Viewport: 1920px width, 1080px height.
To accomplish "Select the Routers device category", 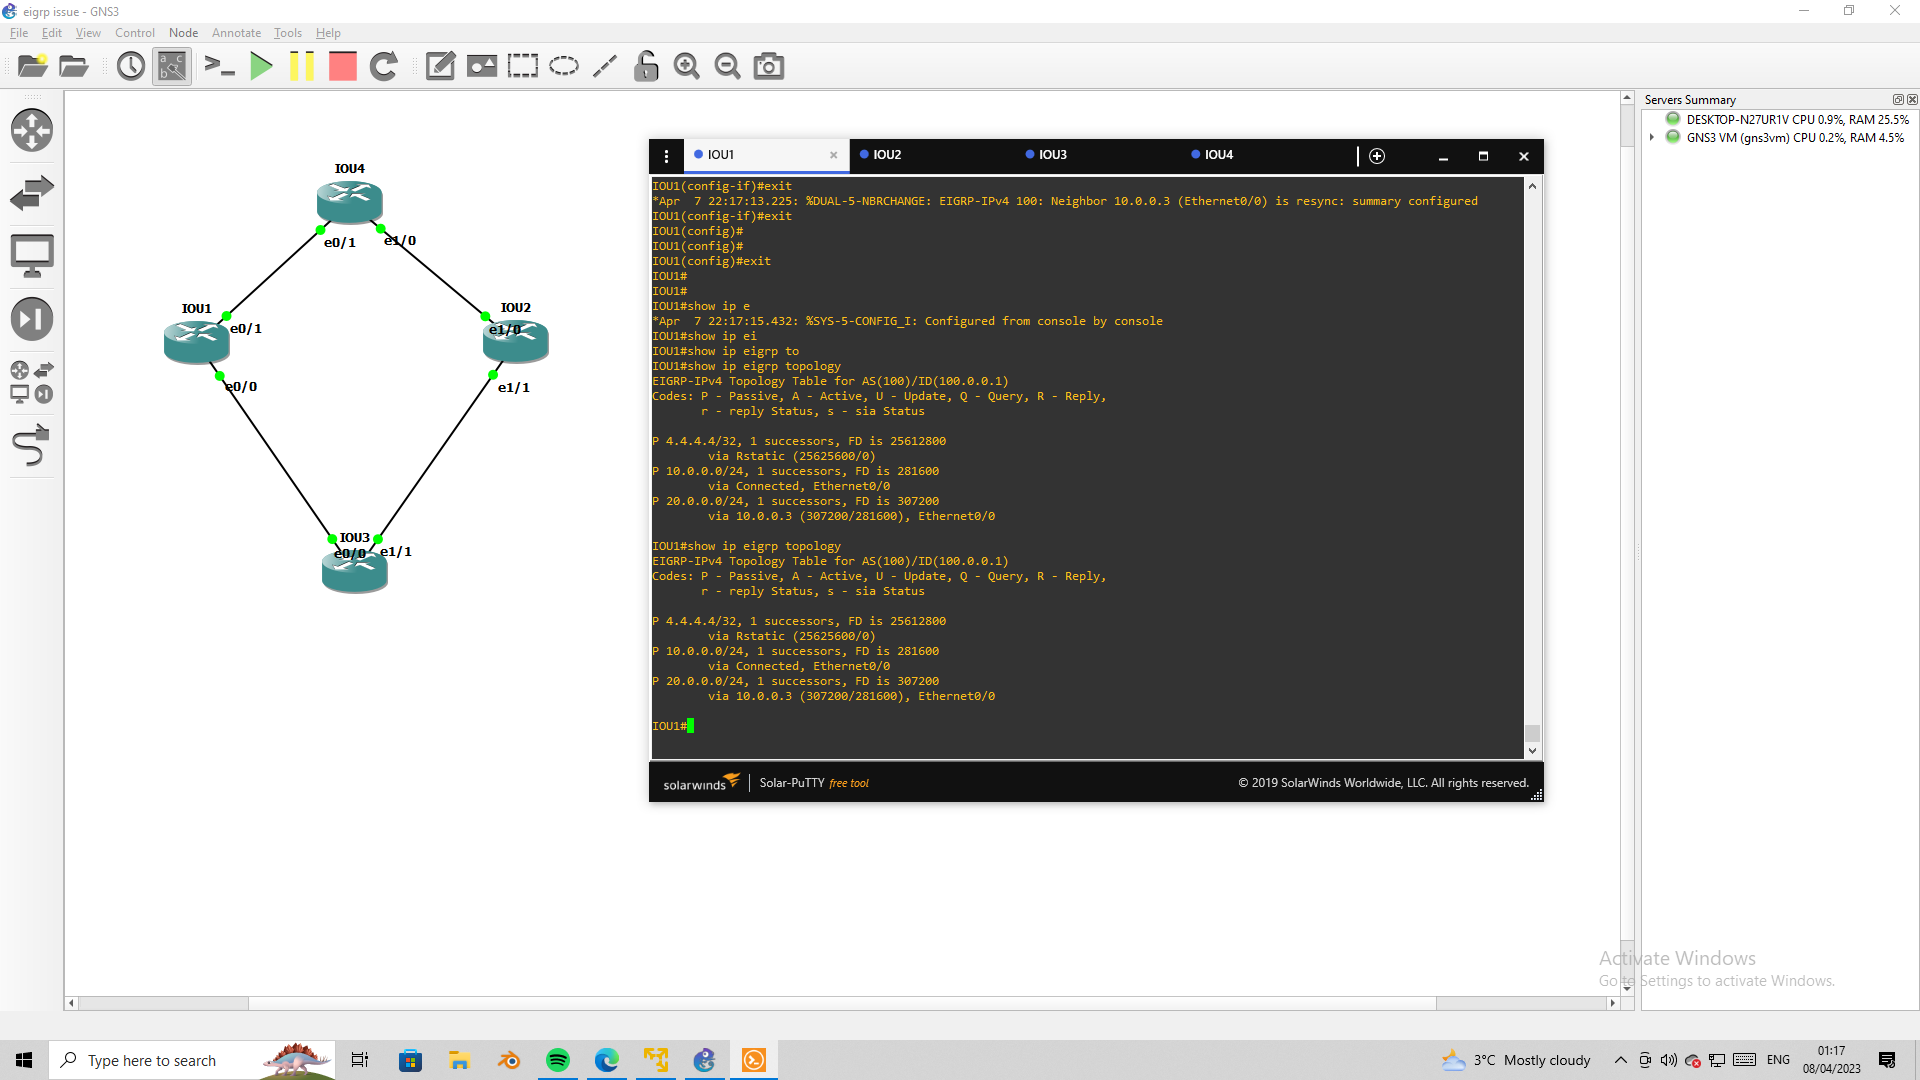I will [x=32, y=130].
